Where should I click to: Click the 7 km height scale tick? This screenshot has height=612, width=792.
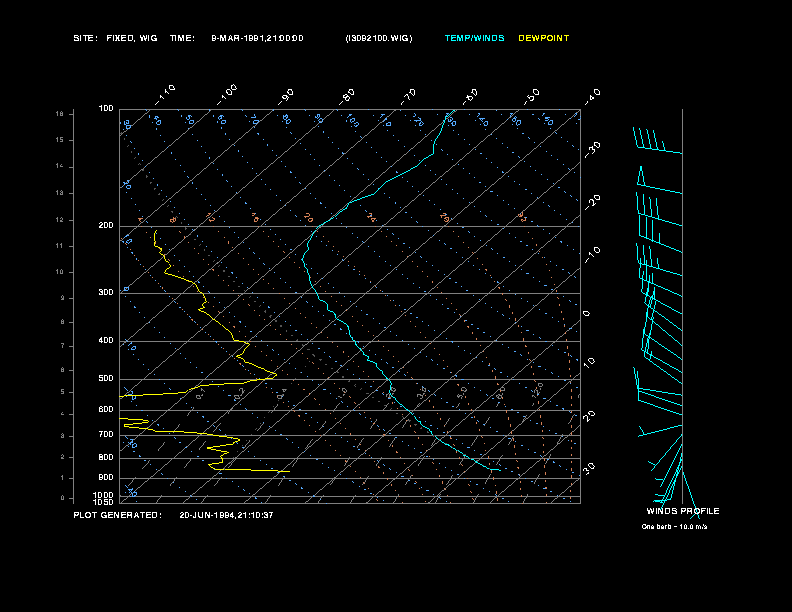click(62, 346)
